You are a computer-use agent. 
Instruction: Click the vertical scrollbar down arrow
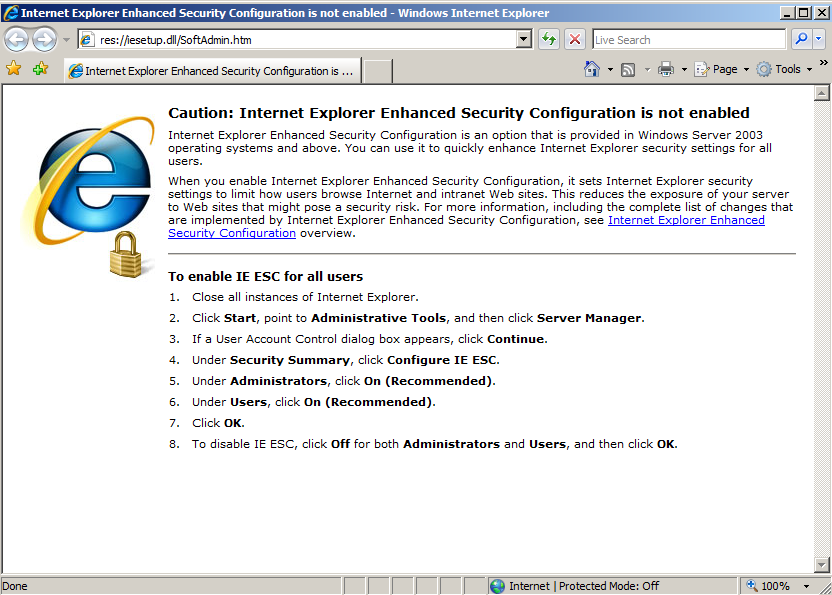click(822, 565)
